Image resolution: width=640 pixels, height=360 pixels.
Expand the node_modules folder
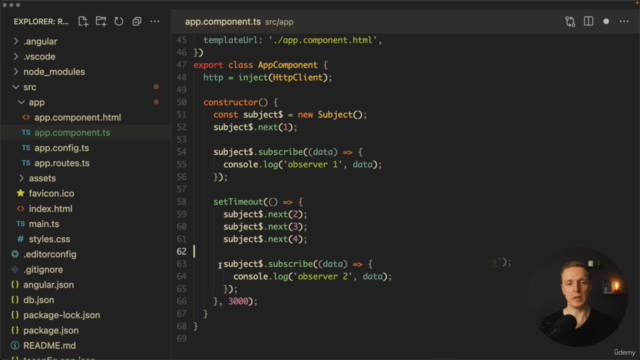pyautogui.click(x=16, y=72)
